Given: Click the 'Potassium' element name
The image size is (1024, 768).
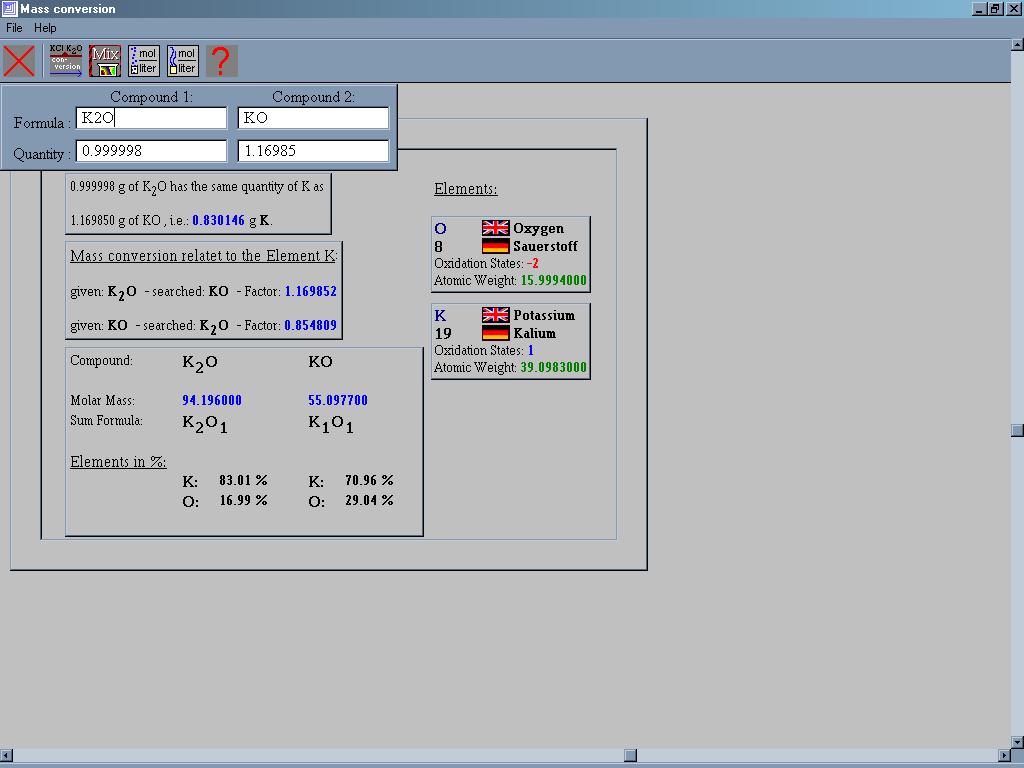Looking at the screenshot, I should coord(544,315).
